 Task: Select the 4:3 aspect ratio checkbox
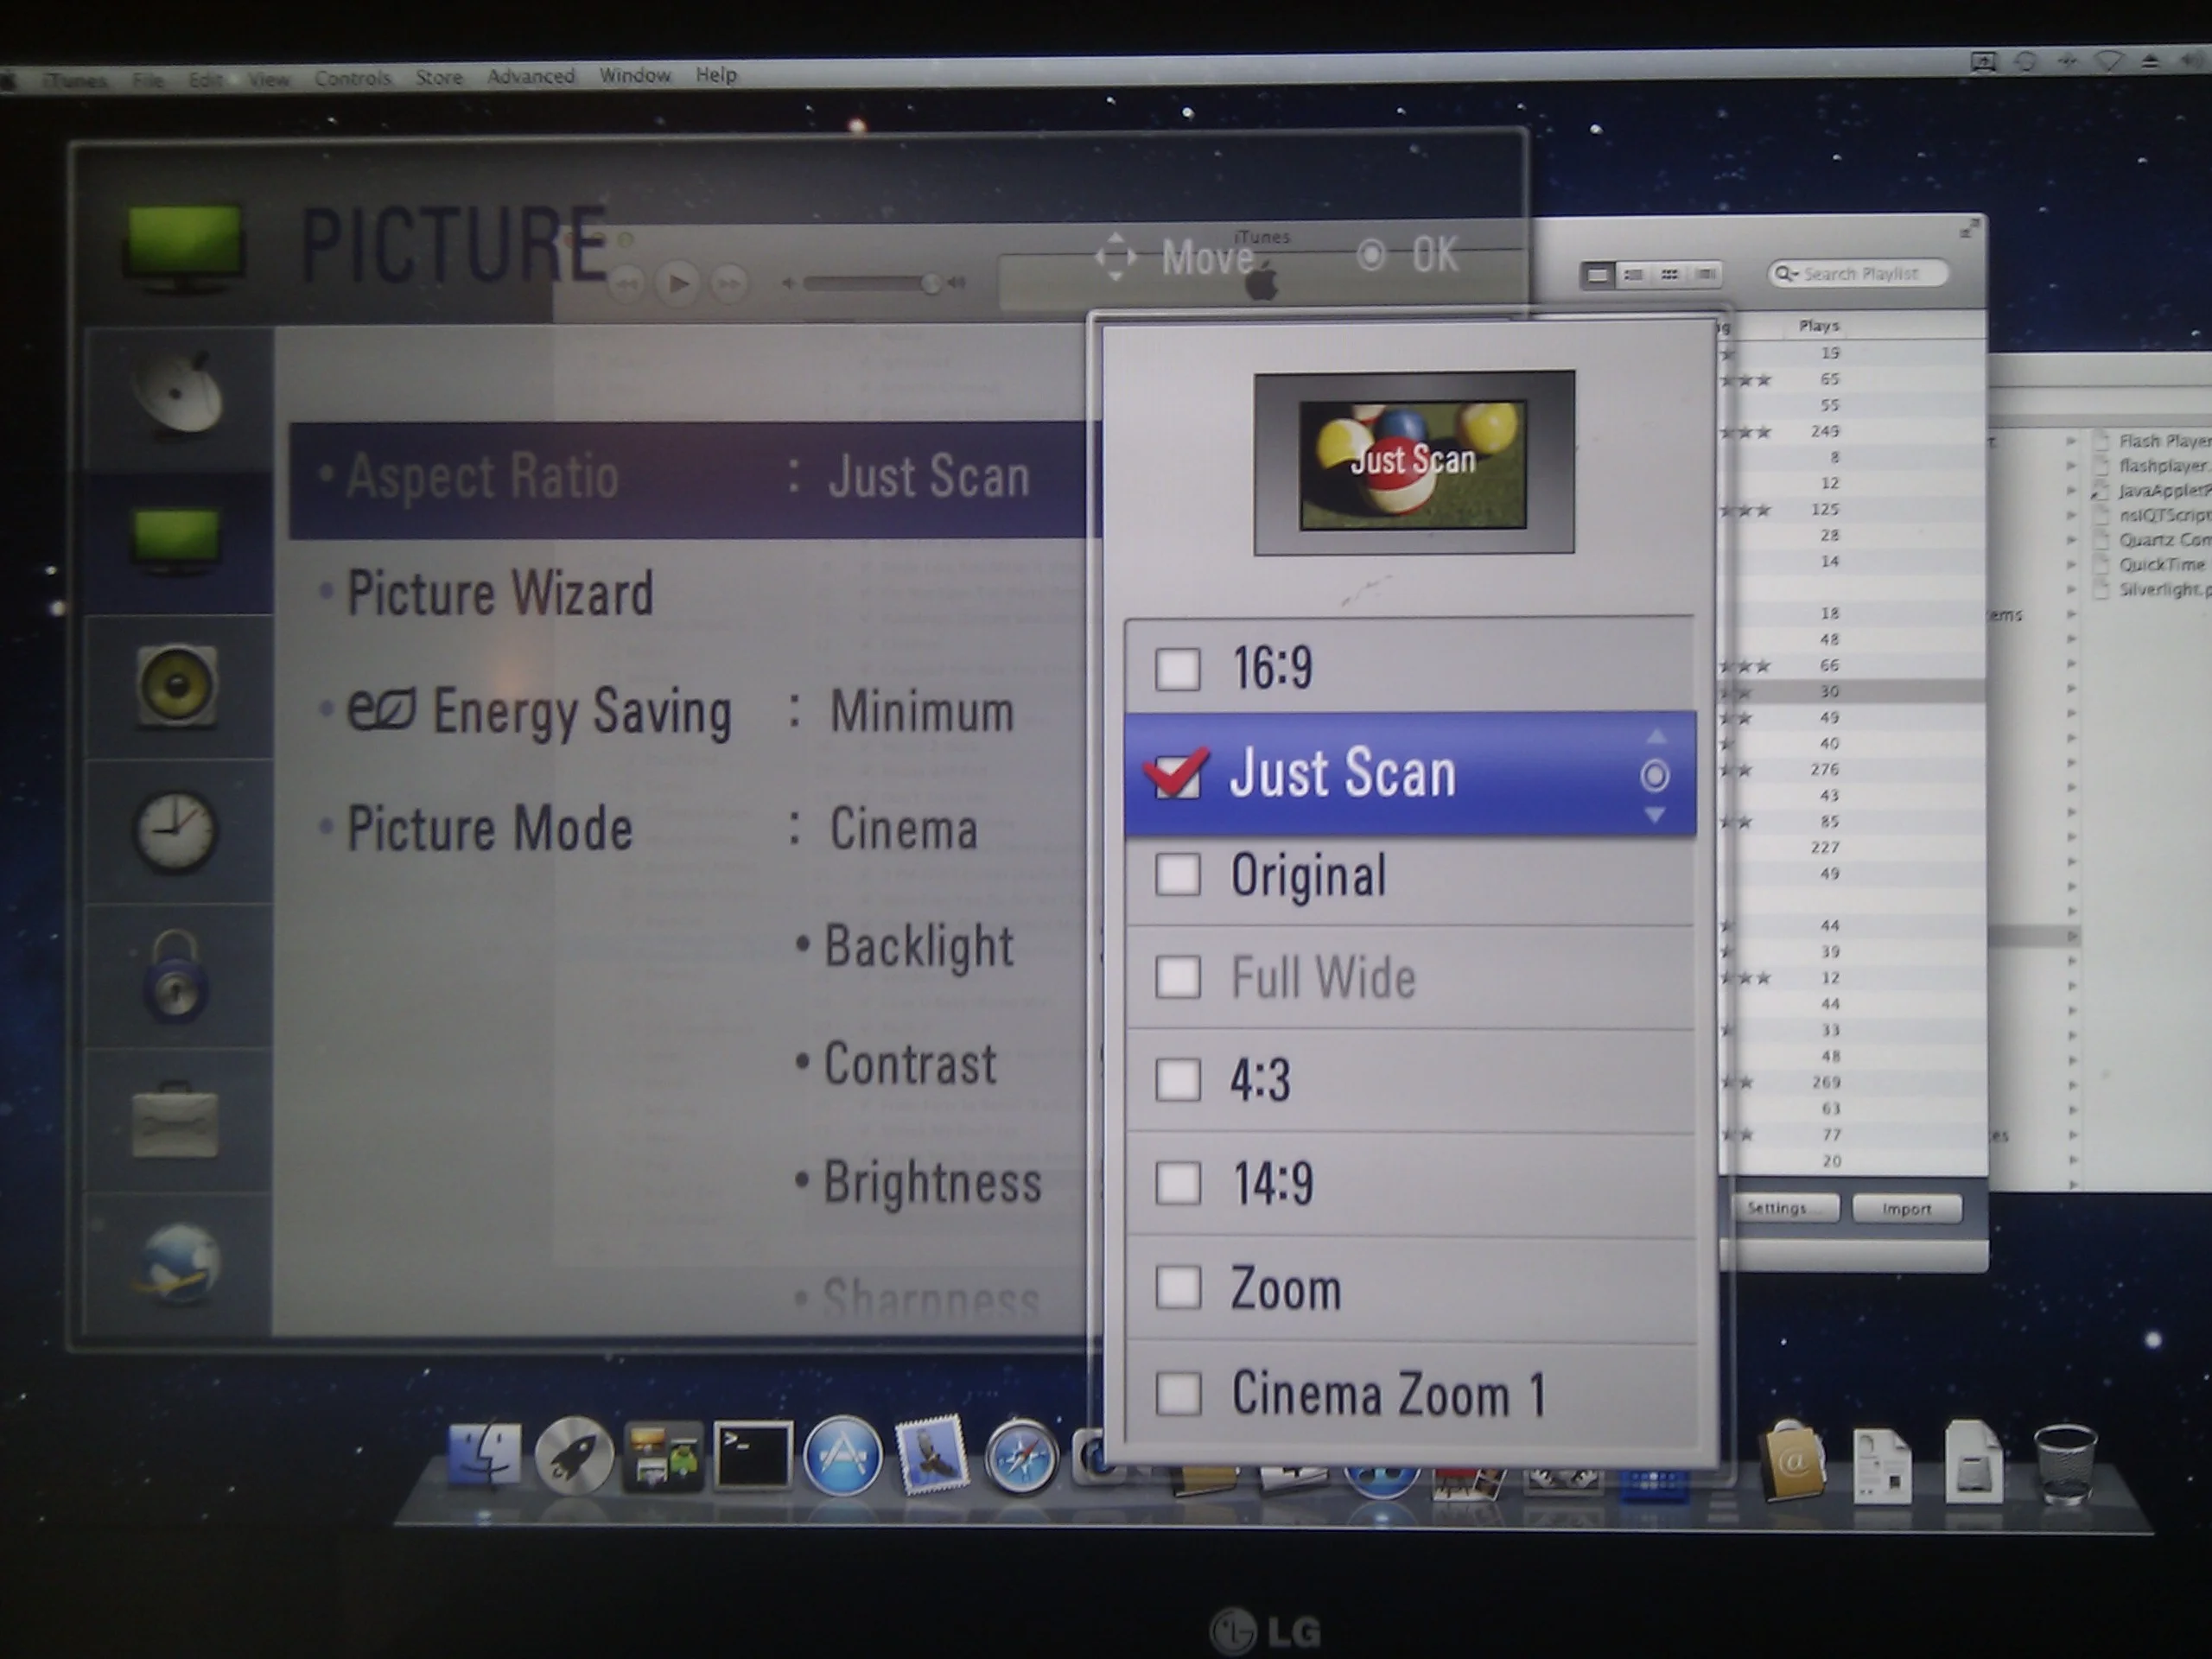coord(1178,1080)
